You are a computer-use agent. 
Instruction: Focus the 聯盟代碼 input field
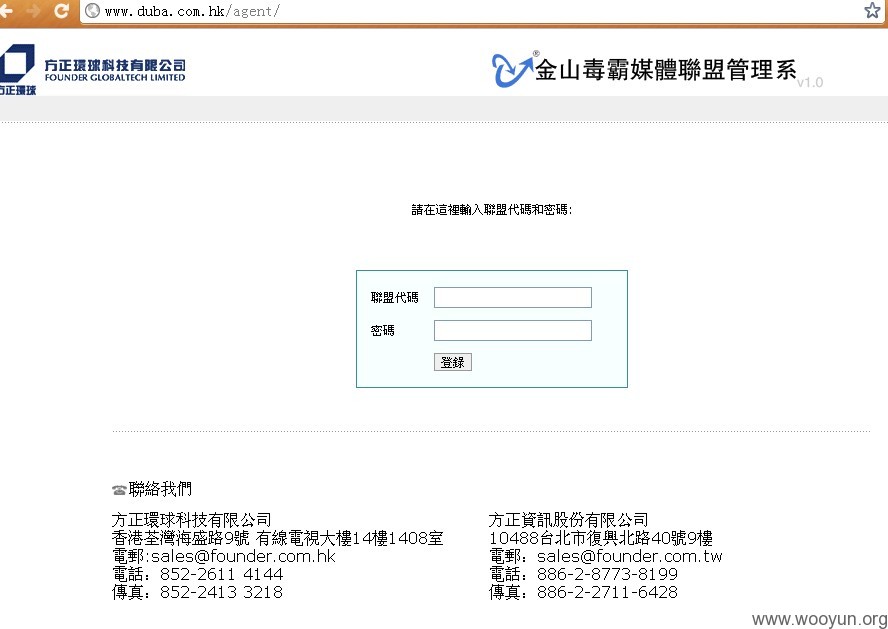click(513, 297)
